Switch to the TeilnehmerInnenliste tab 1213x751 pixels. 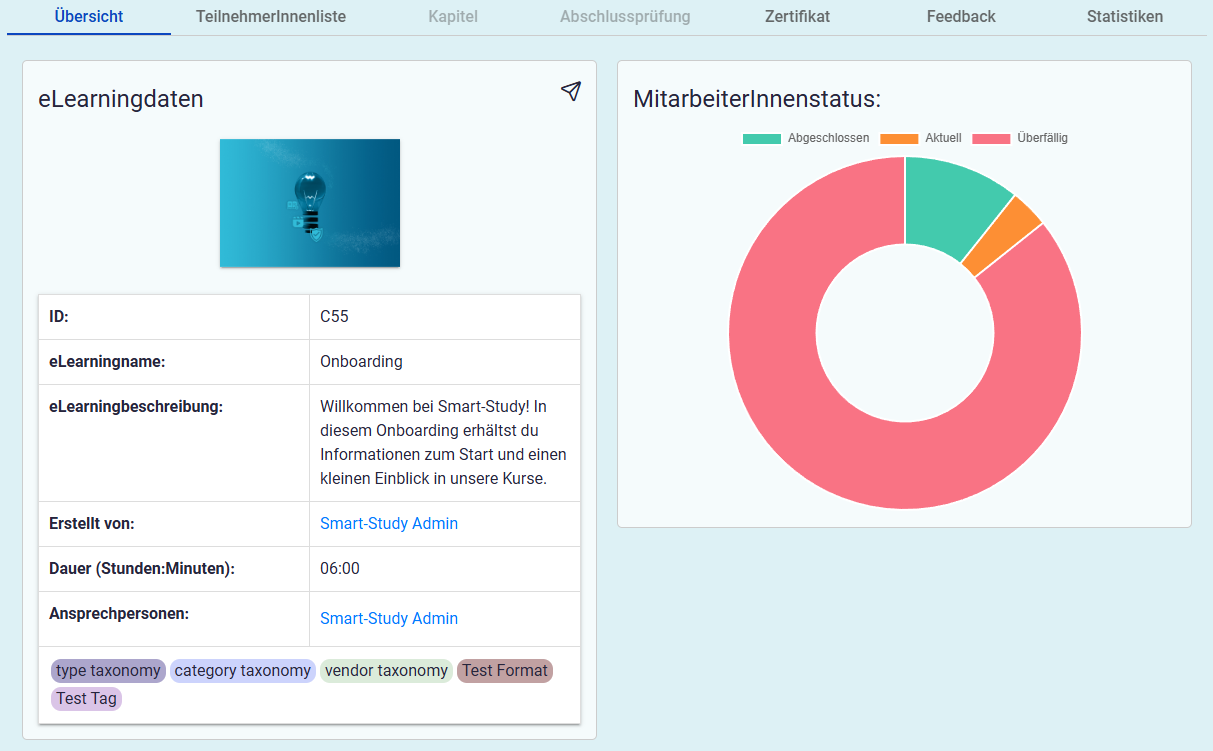click(269, 17)
